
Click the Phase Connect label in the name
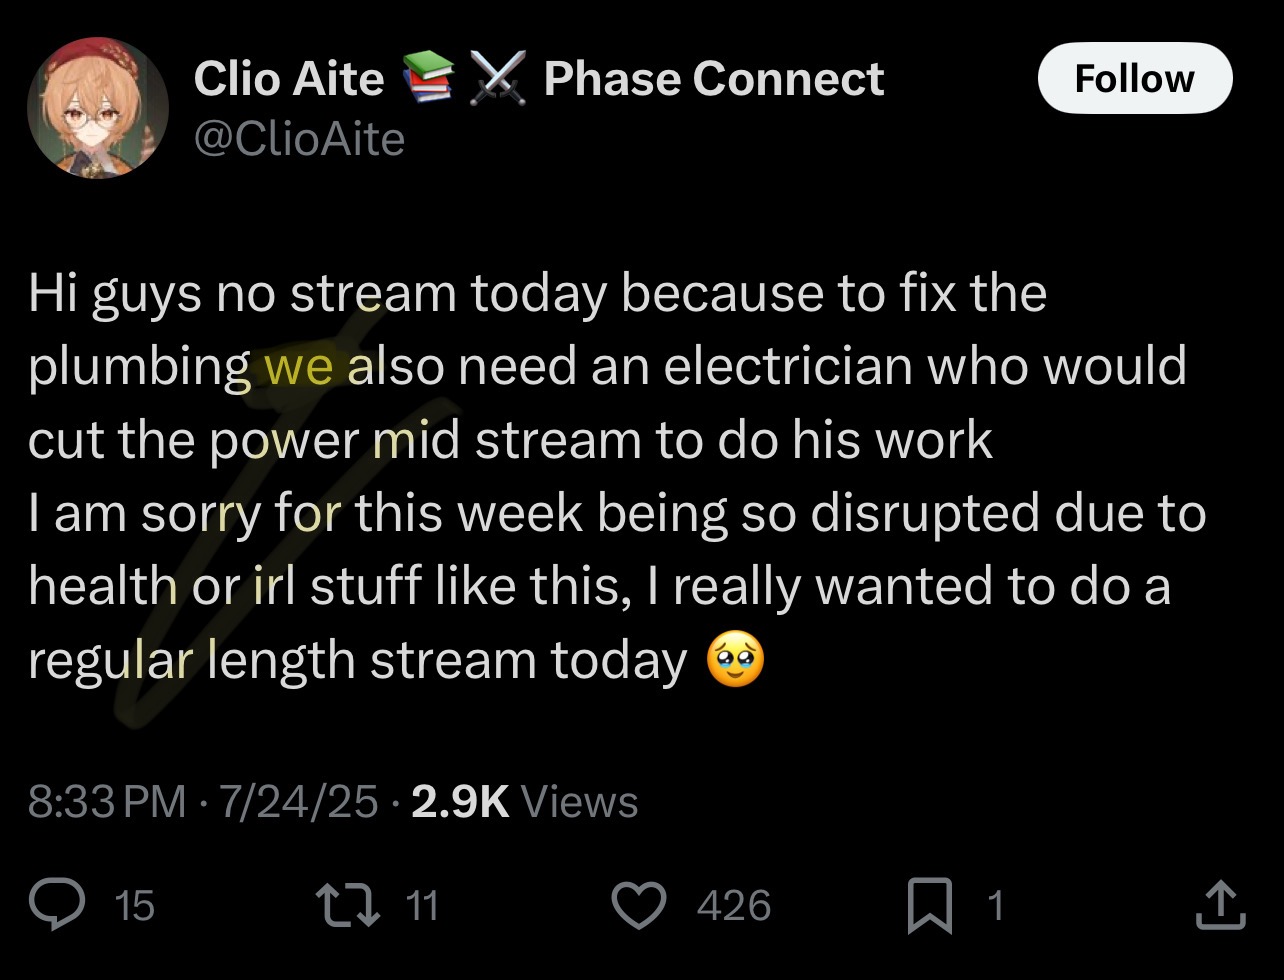(713, 79)
